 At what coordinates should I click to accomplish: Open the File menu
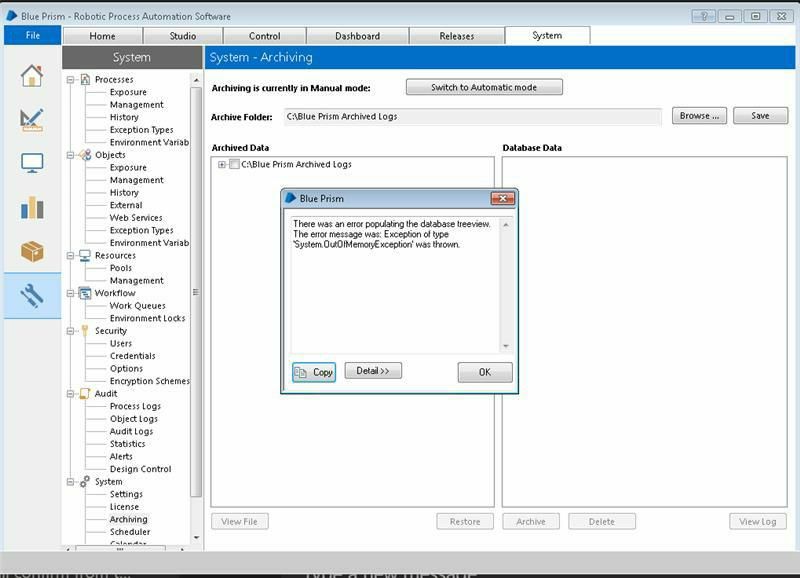[x=32, y=35]
